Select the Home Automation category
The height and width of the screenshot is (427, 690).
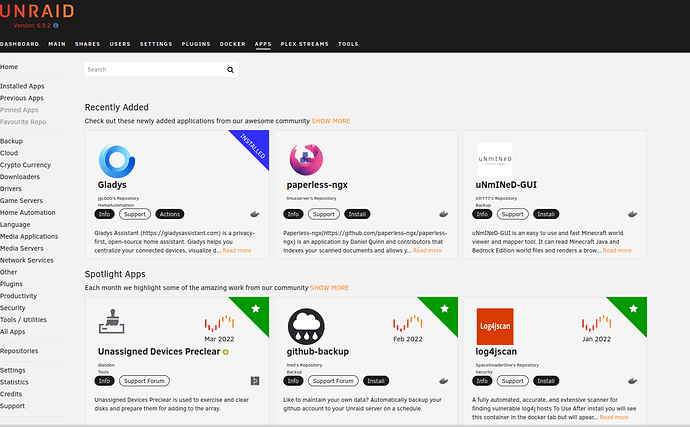(28, 213)
